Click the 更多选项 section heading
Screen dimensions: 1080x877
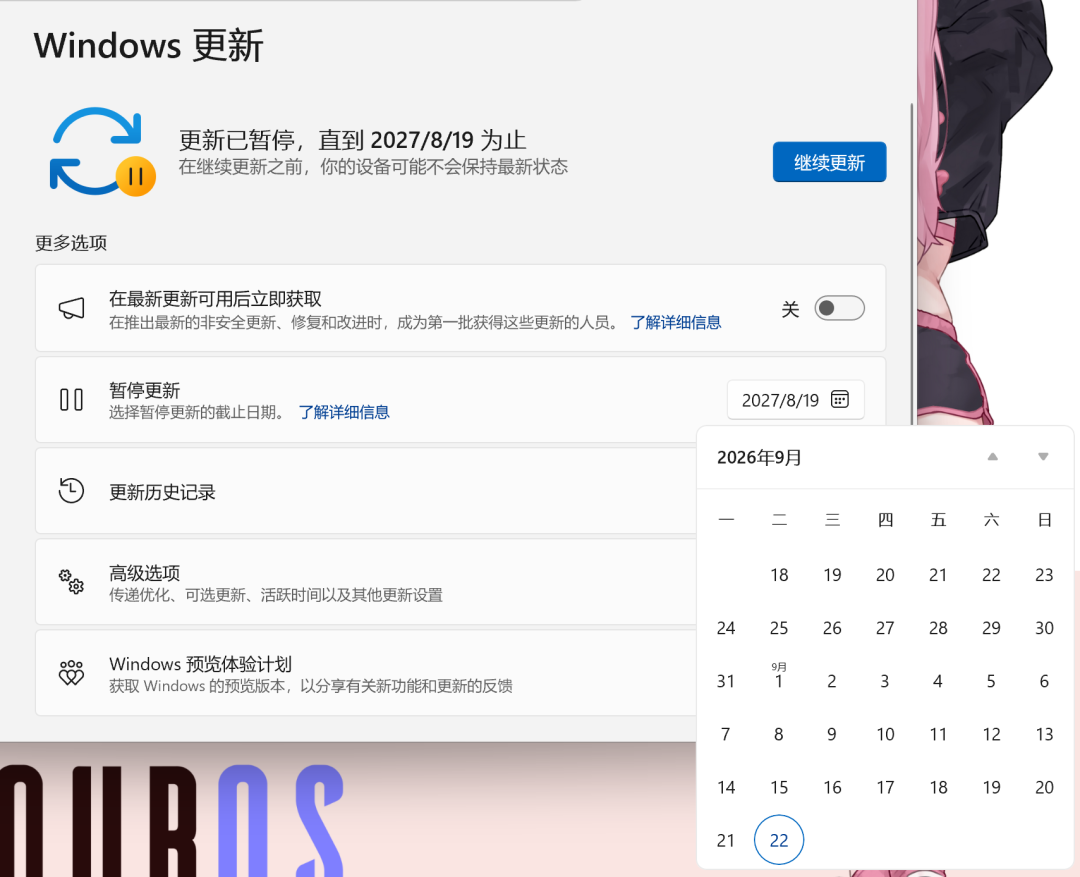[x=71, y=243]
